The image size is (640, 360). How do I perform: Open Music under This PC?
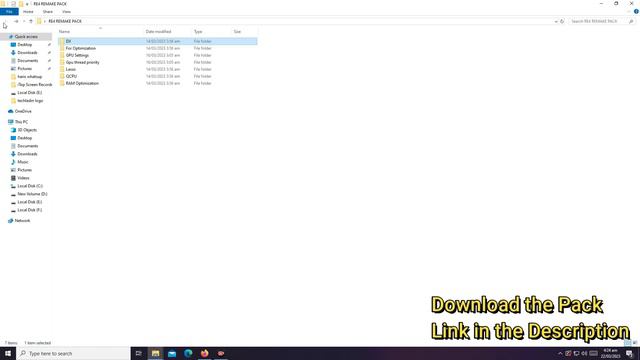[23, 162]
